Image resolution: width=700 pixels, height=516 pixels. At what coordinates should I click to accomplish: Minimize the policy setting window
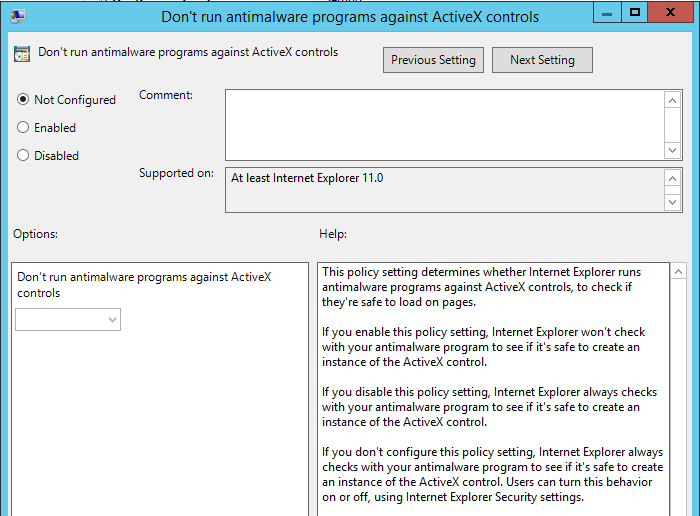coord(608,14)
